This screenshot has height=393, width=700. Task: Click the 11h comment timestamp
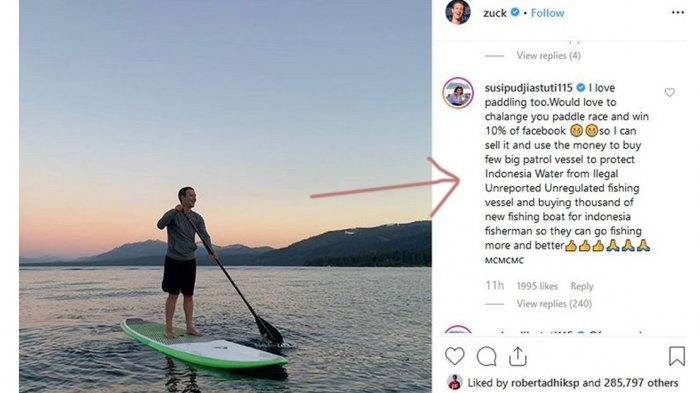click(495, 286)
